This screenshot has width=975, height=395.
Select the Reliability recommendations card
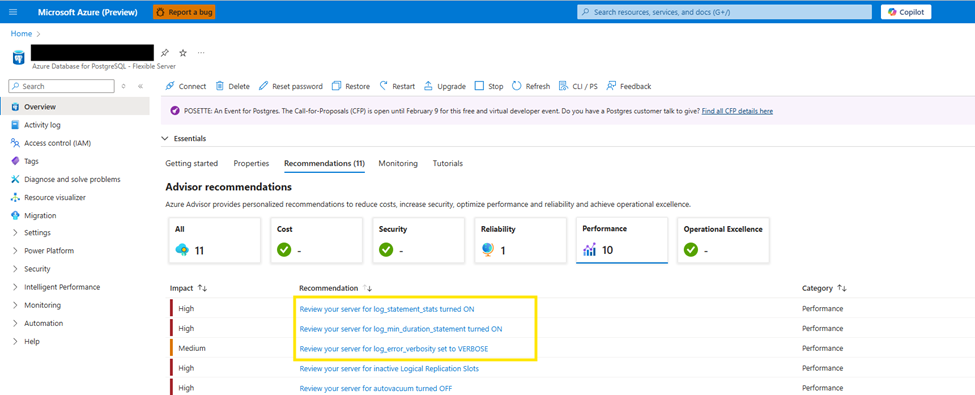tap(520, 240)
